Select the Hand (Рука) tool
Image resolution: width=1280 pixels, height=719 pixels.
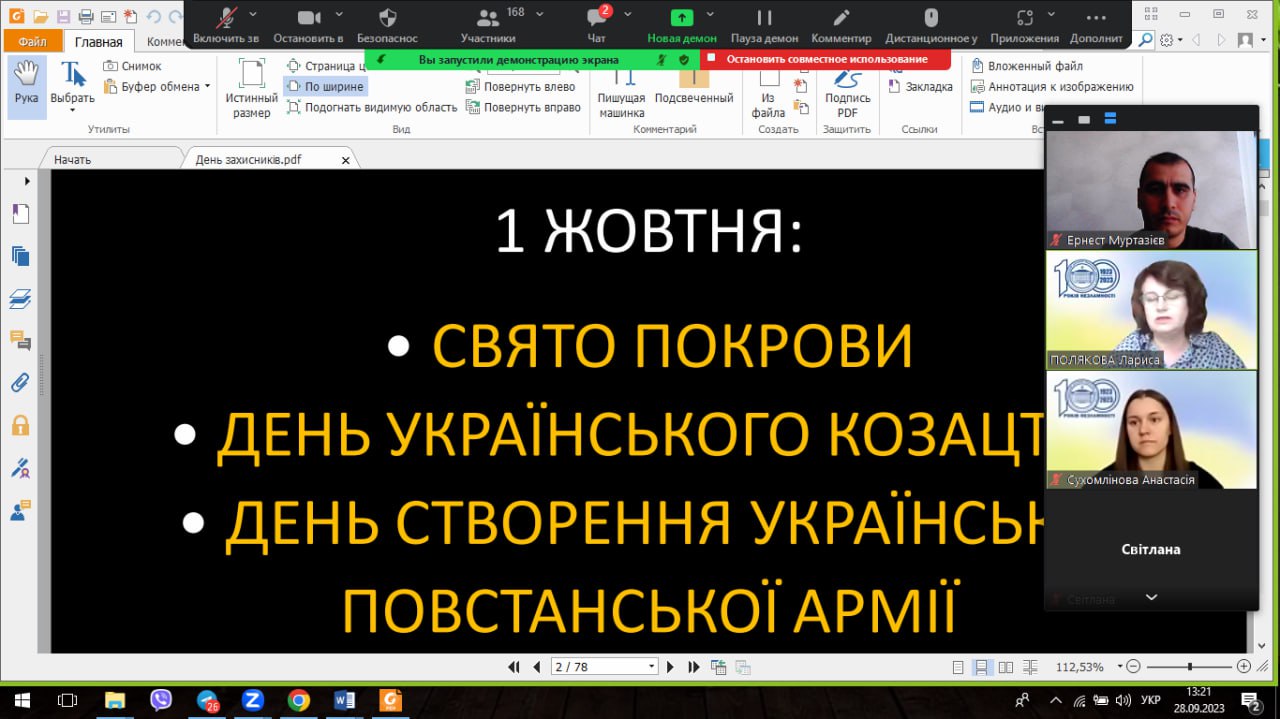27,84
